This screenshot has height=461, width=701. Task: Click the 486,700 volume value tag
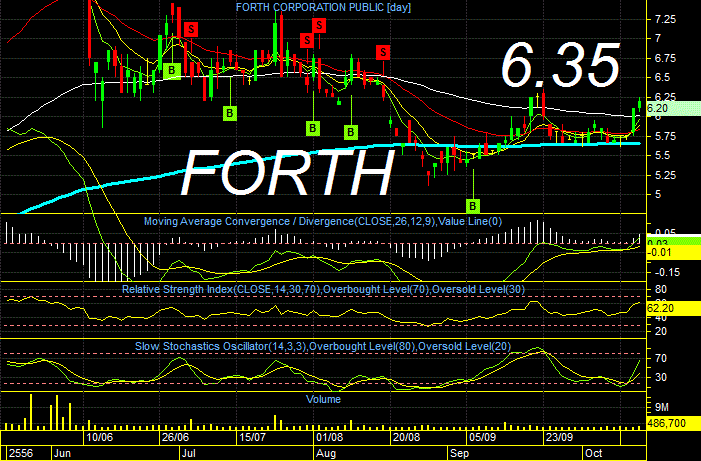tap(674, 423)
